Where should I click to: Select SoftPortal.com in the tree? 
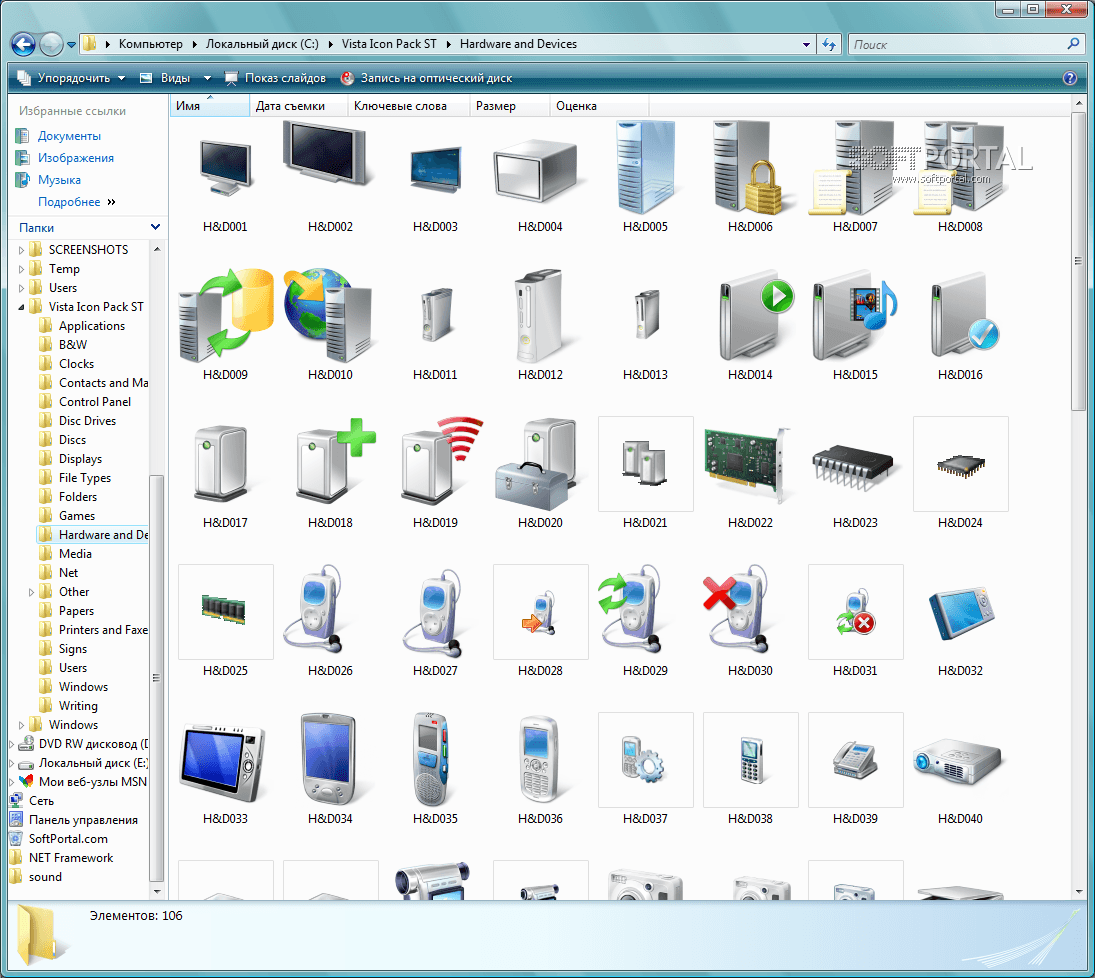68,838
